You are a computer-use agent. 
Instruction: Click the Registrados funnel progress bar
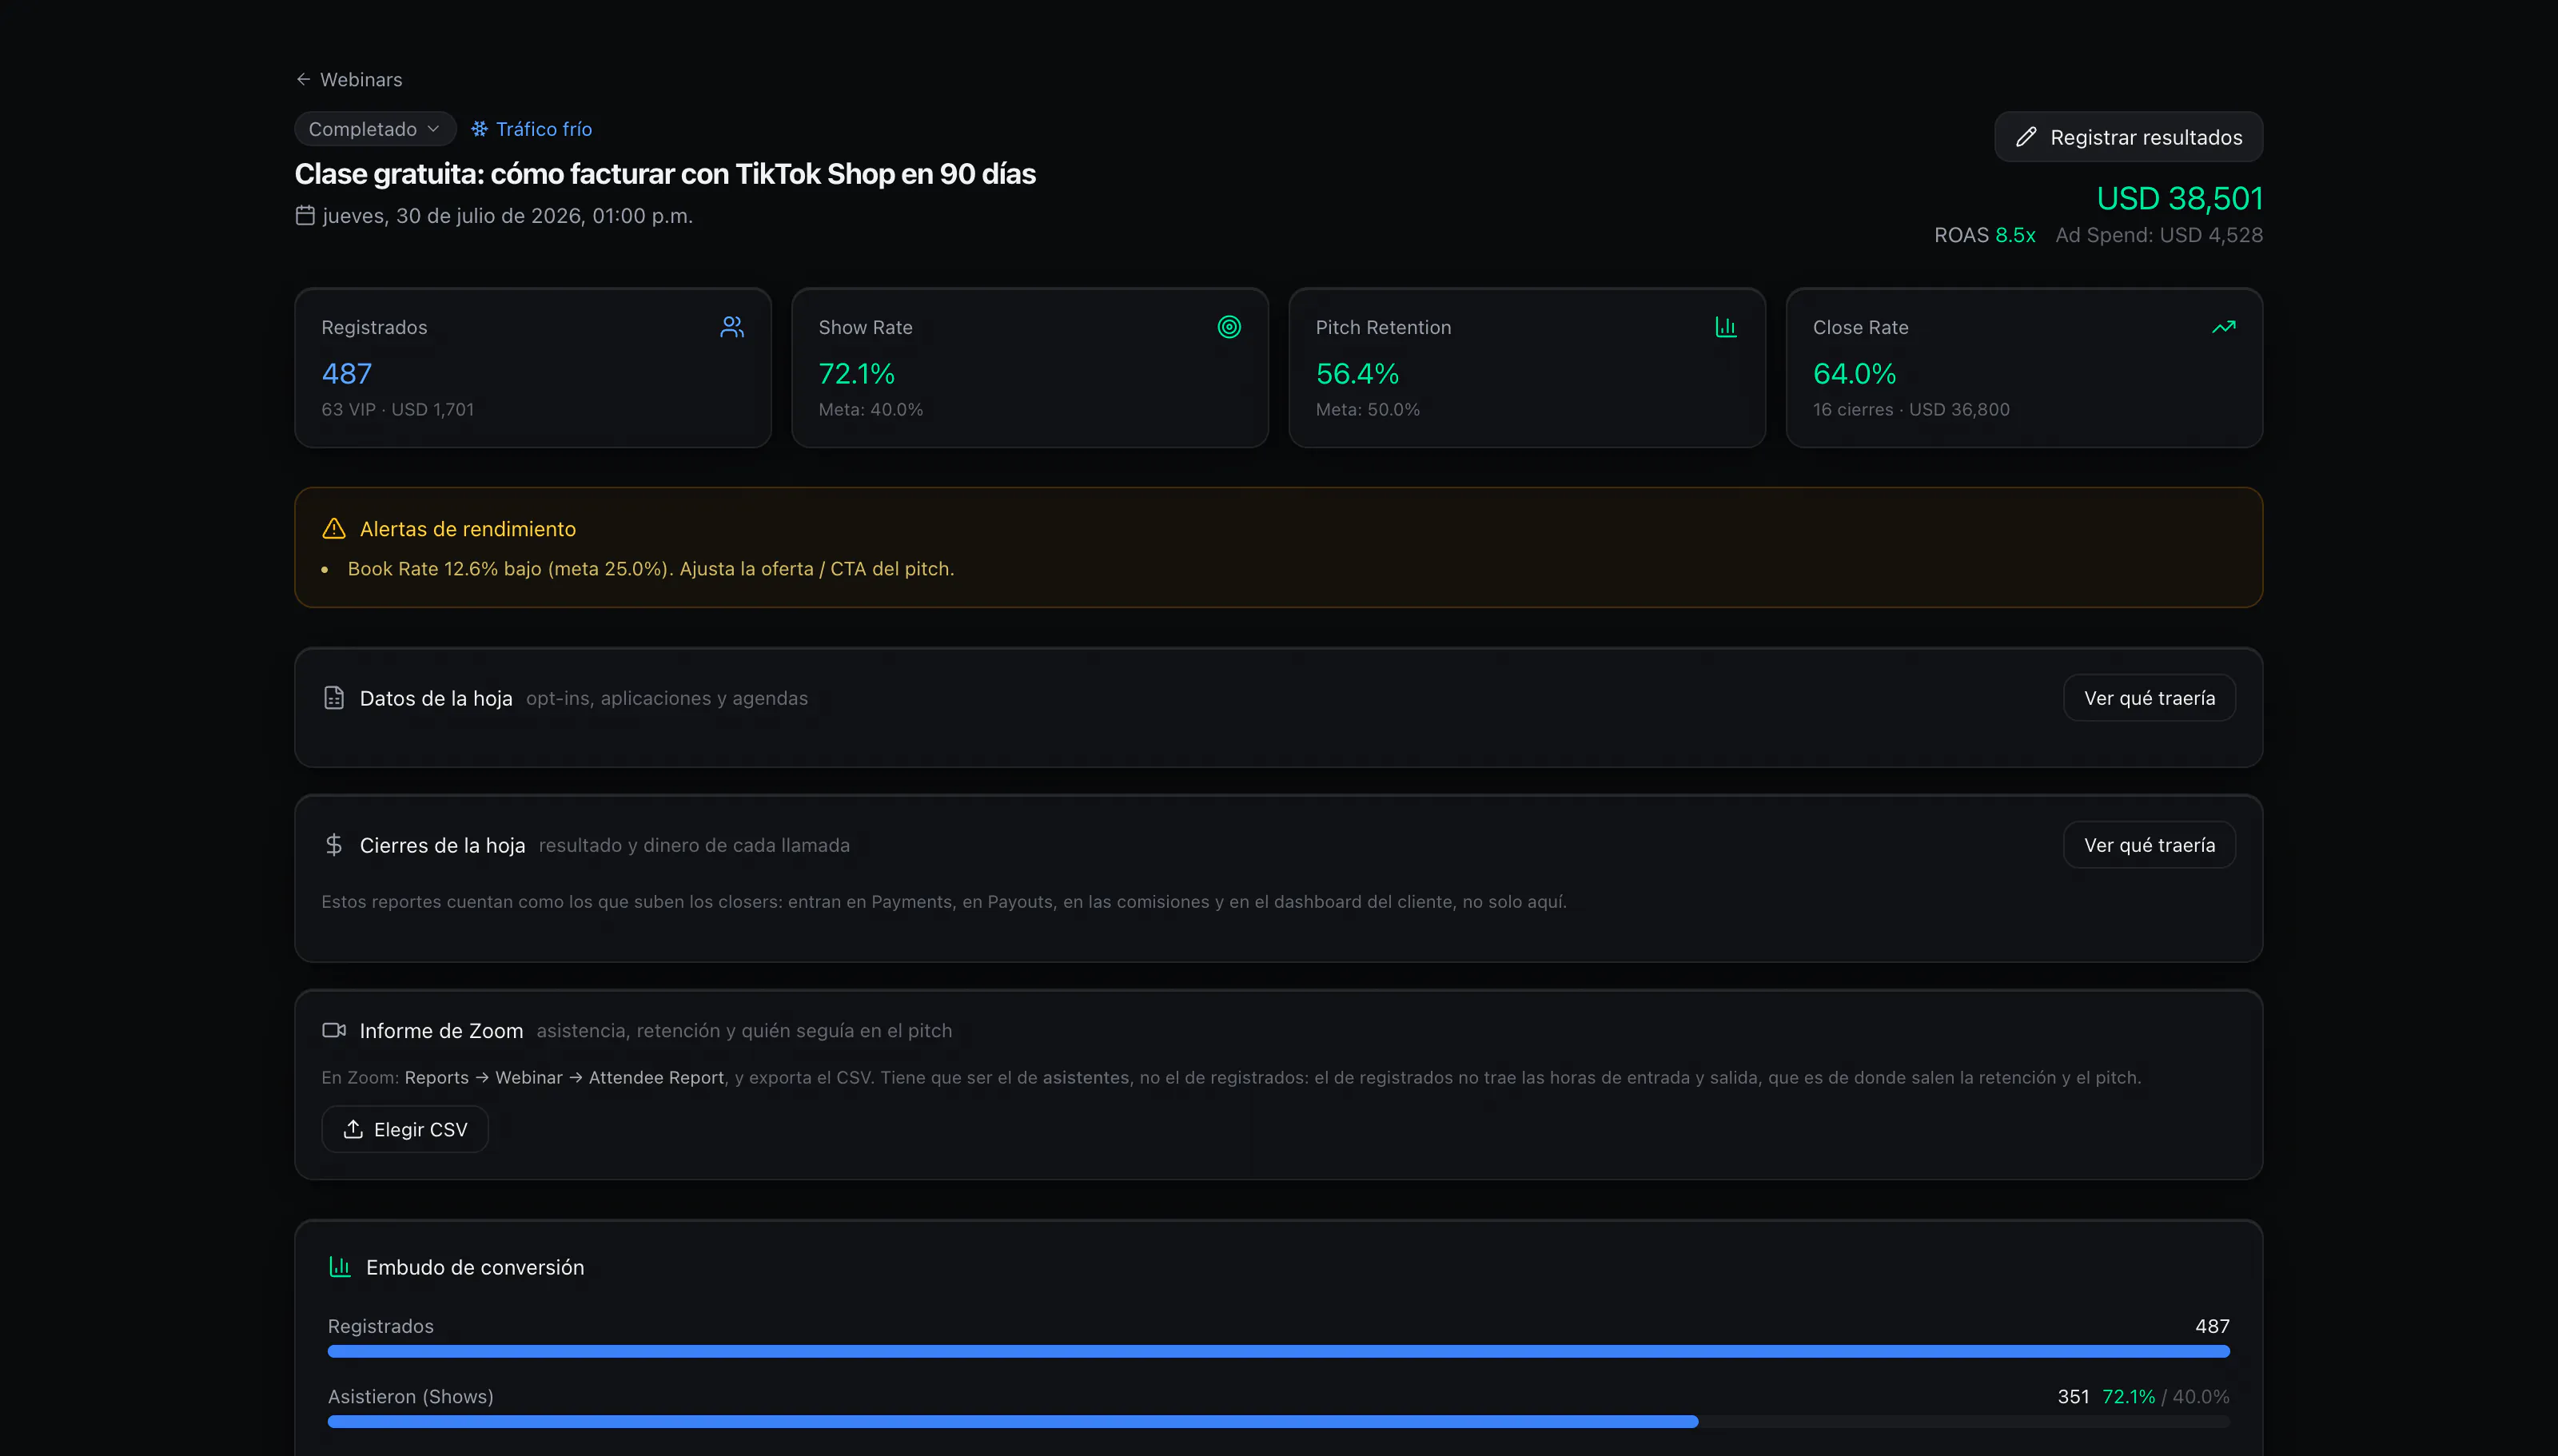click(1278, 1351)
